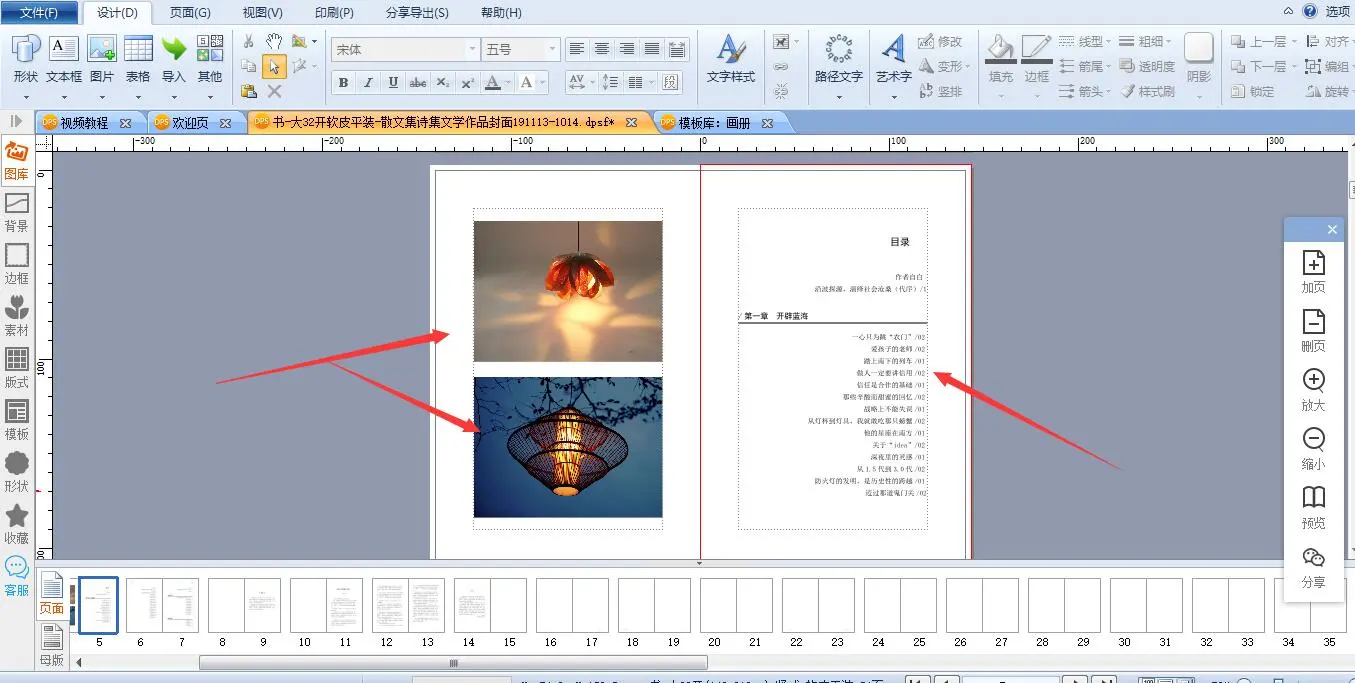Image resolution: width=1355 pixels, height=683 pixels.
Task: Open the 其他 other objects tool
Action: [x=210, y=59]
